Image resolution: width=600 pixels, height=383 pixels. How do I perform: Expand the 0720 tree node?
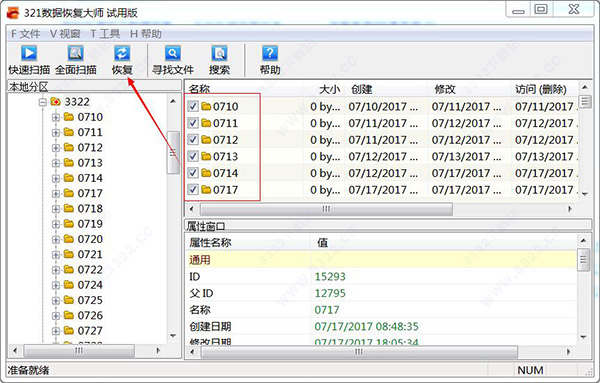(56, 240)
